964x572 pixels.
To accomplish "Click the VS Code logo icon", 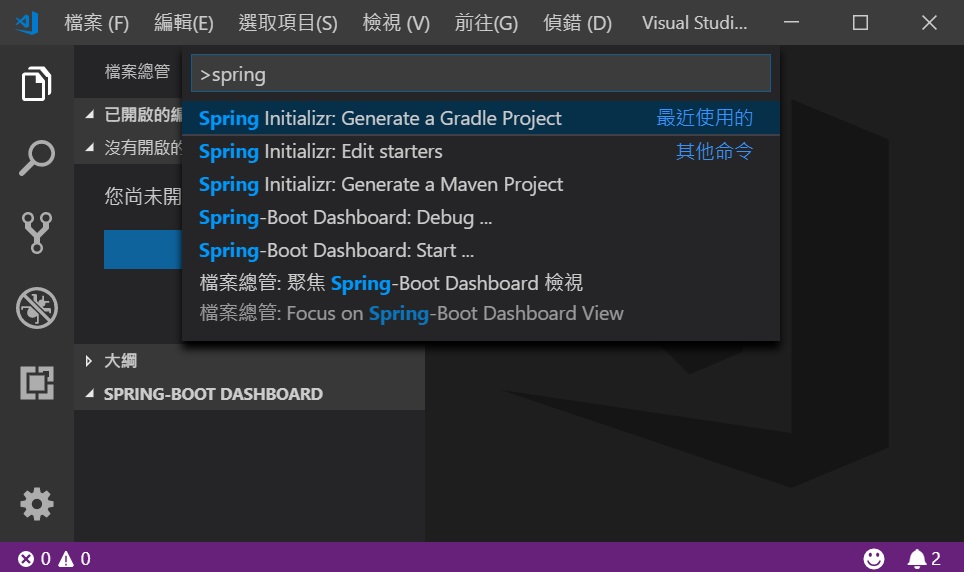I will (x=27, y=23).
